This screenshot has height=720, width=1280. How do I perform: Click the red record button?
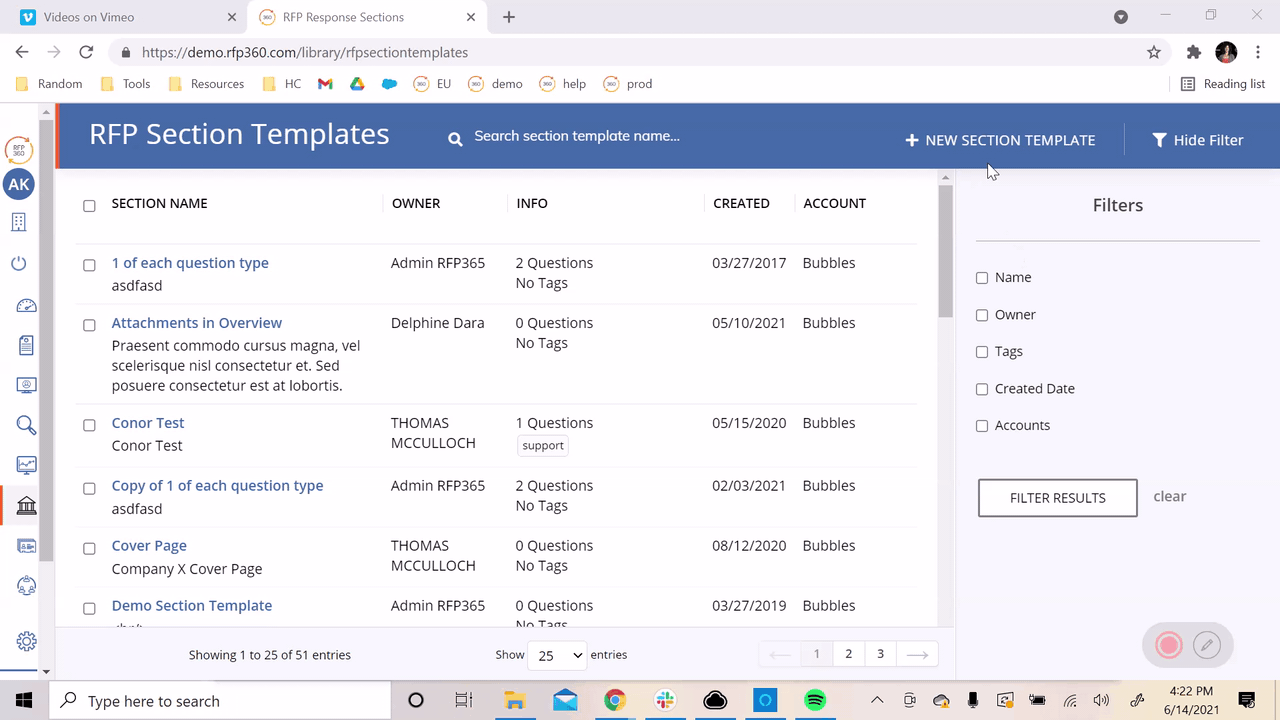pos(1168,645)
